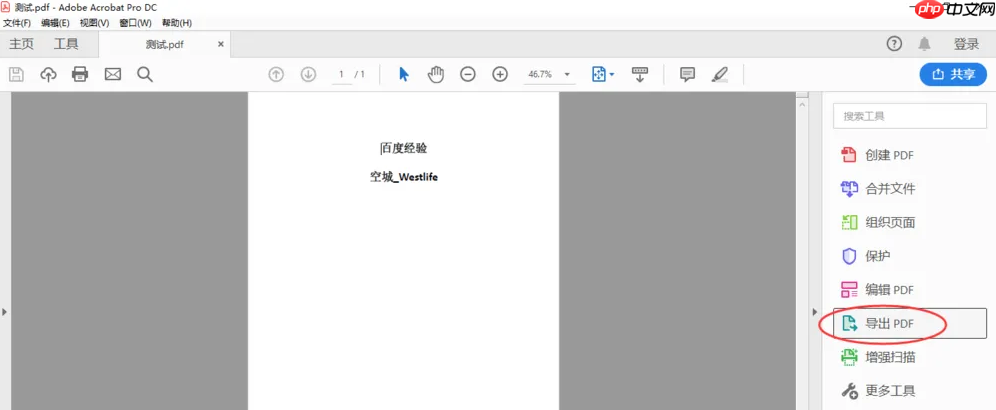
Task: Add a comment with speech bubble icon
Action: [687, 74]
